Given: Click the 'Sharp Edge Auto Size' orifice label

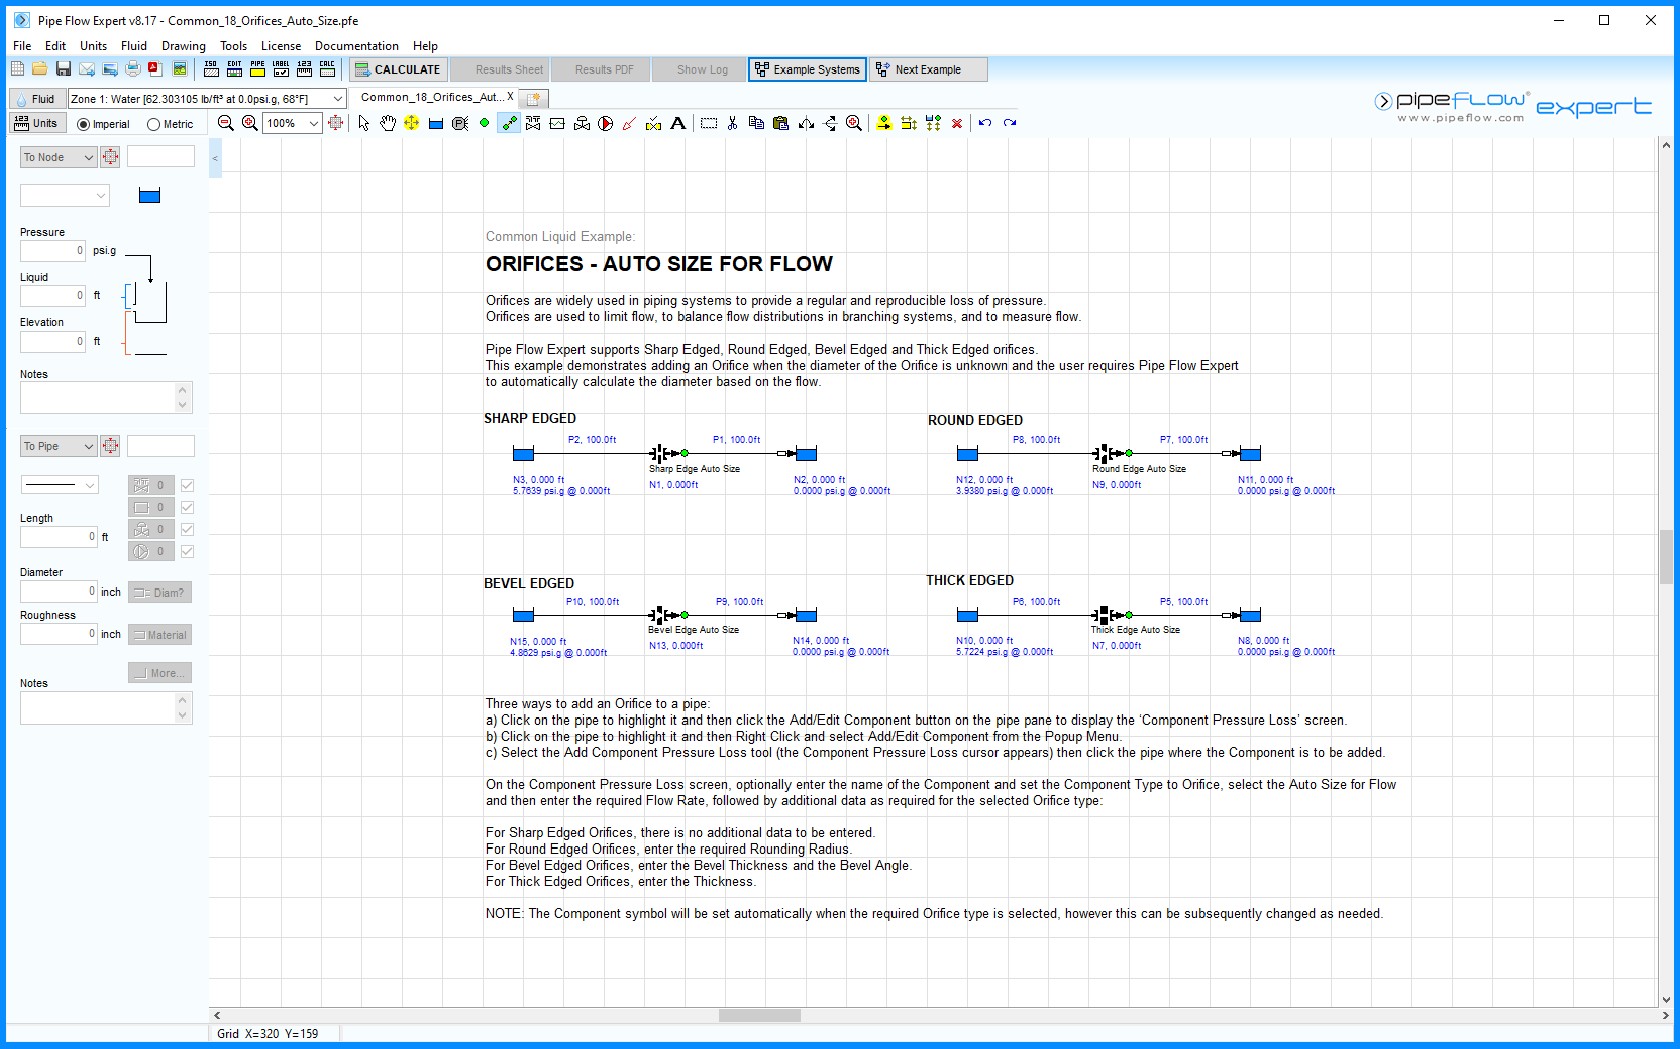Looking at the screenshot, I should point(695,468).
